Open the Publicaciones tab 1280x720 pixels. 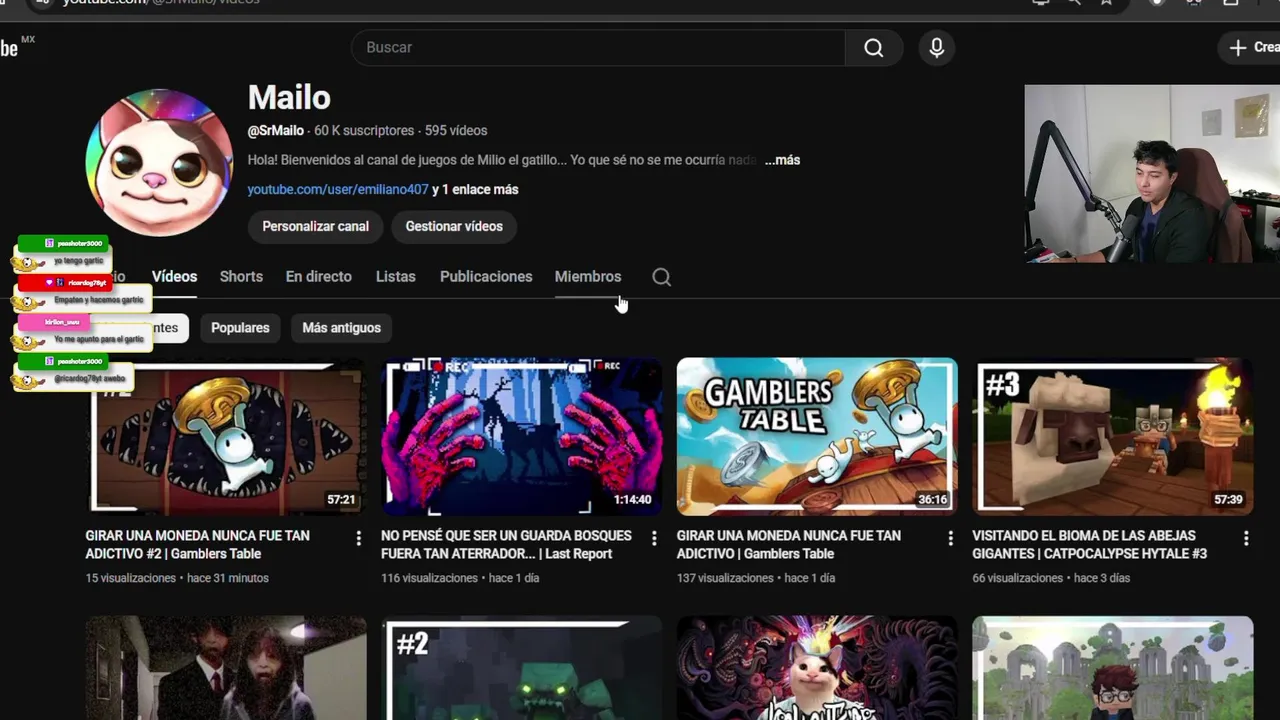click(486, 277)
